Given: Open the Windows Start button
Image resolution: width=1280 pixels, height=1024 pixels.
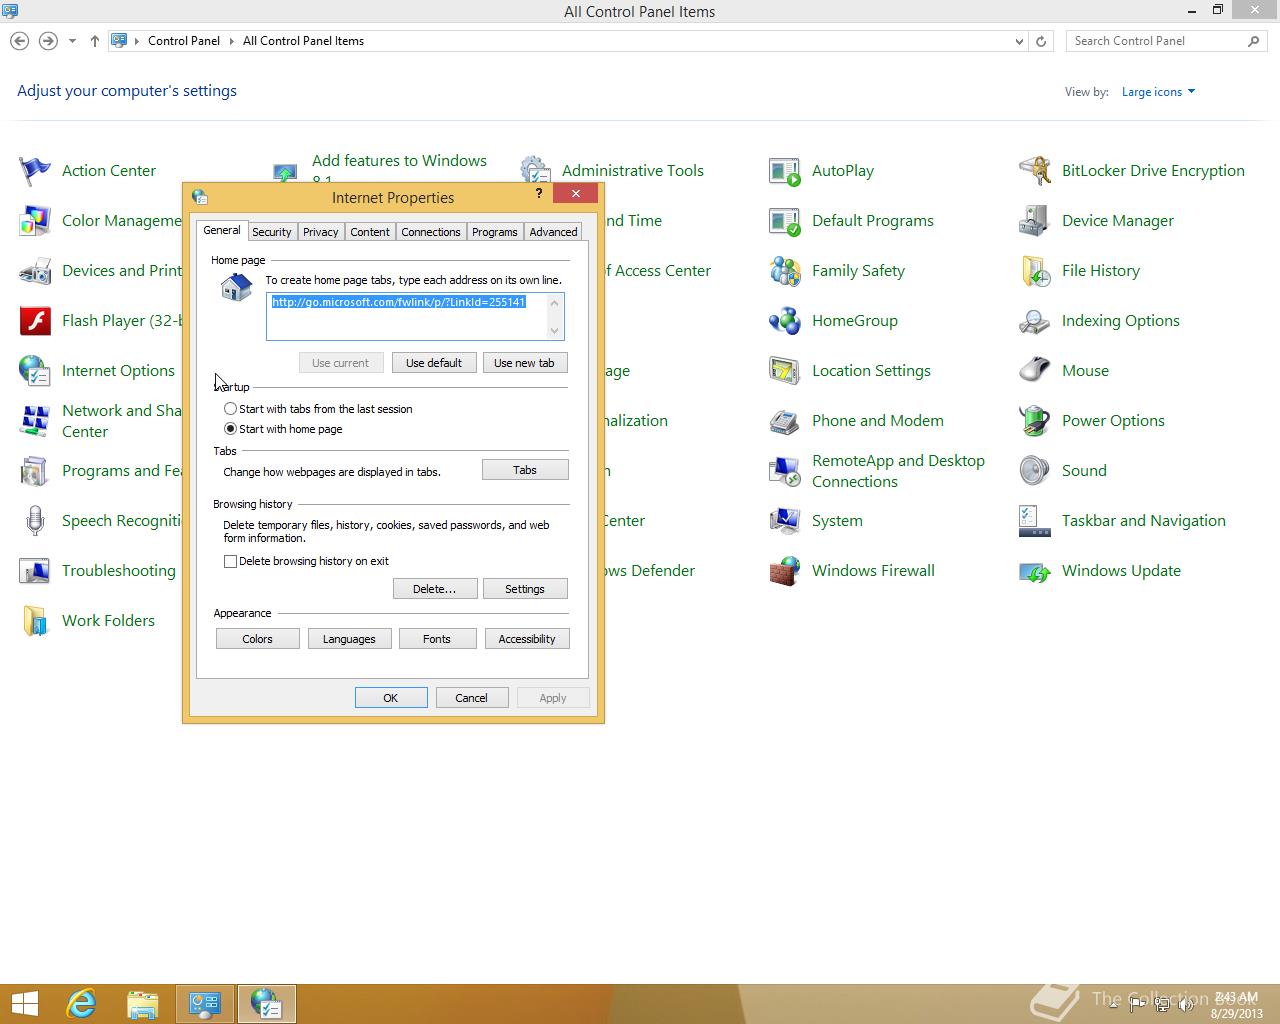Looking at the screenshot, I should point(24,1004).
